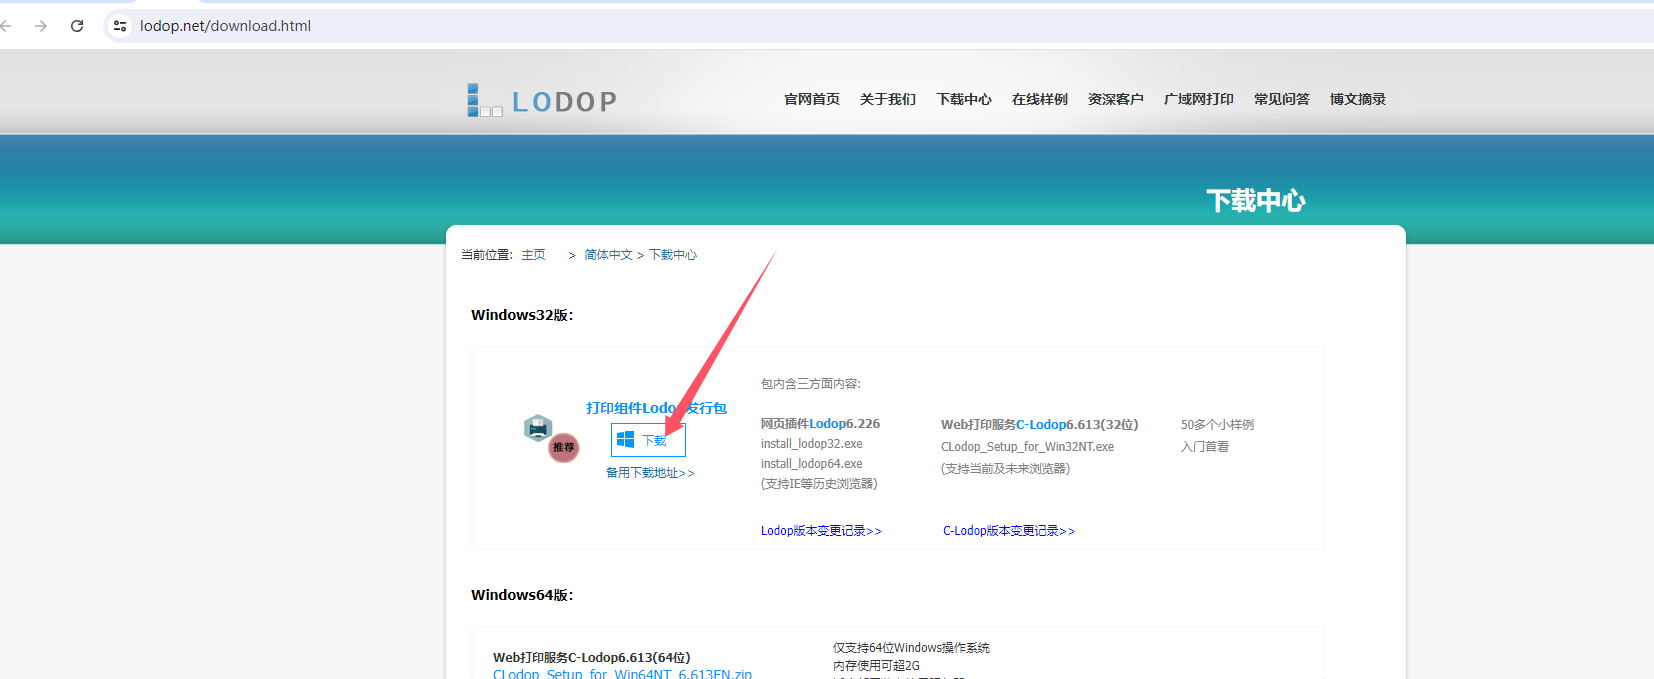Follow the 主页 breadcrumb link
The width and height of the screenshot is (1654, 679).
point(533,255)
